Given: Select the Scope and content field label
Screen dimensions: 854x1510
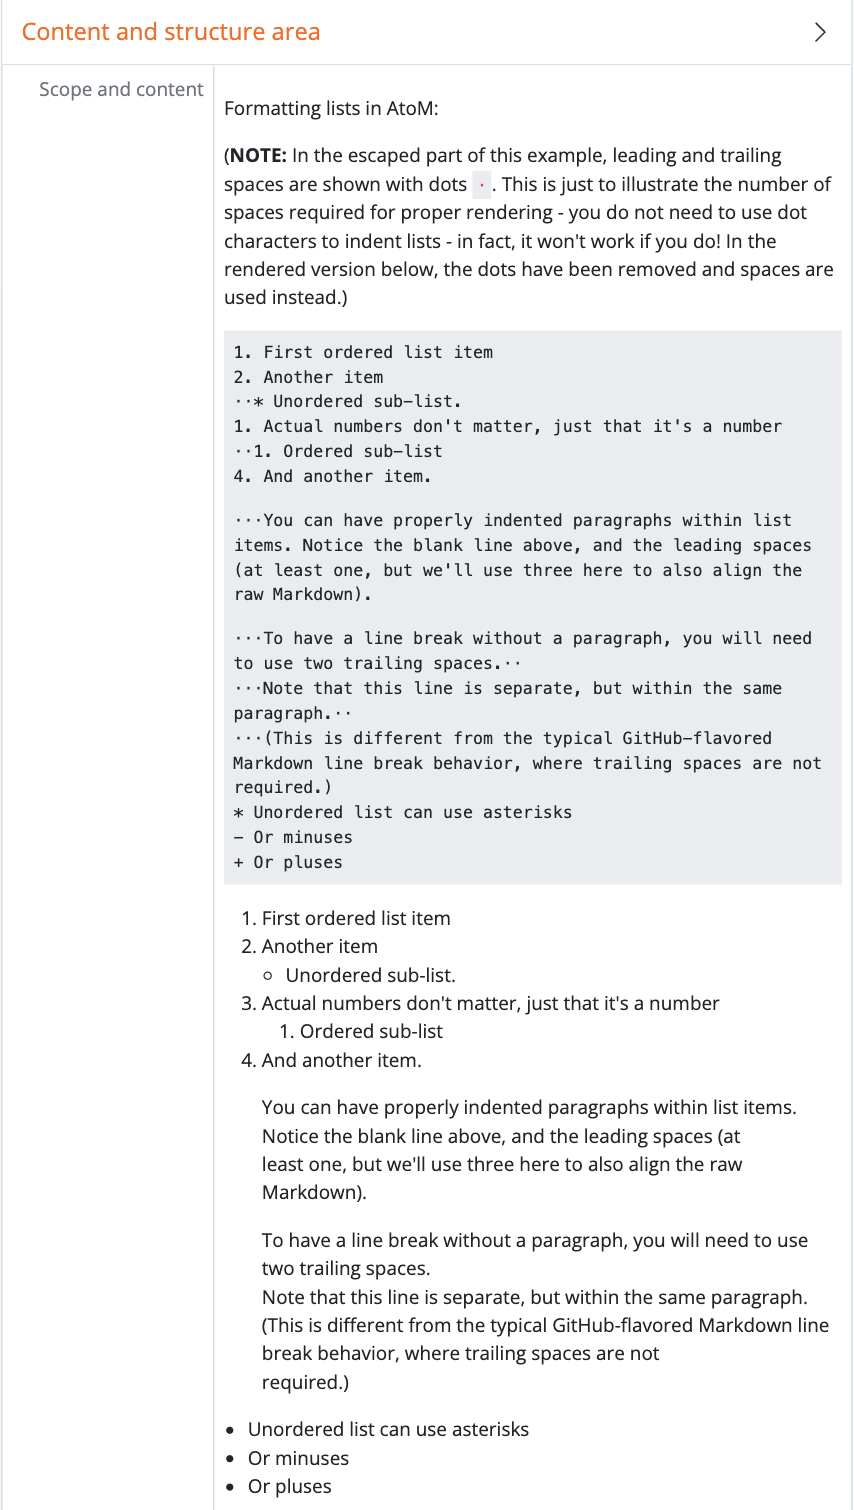Looking at the screenshot, I should coord(121,89).
